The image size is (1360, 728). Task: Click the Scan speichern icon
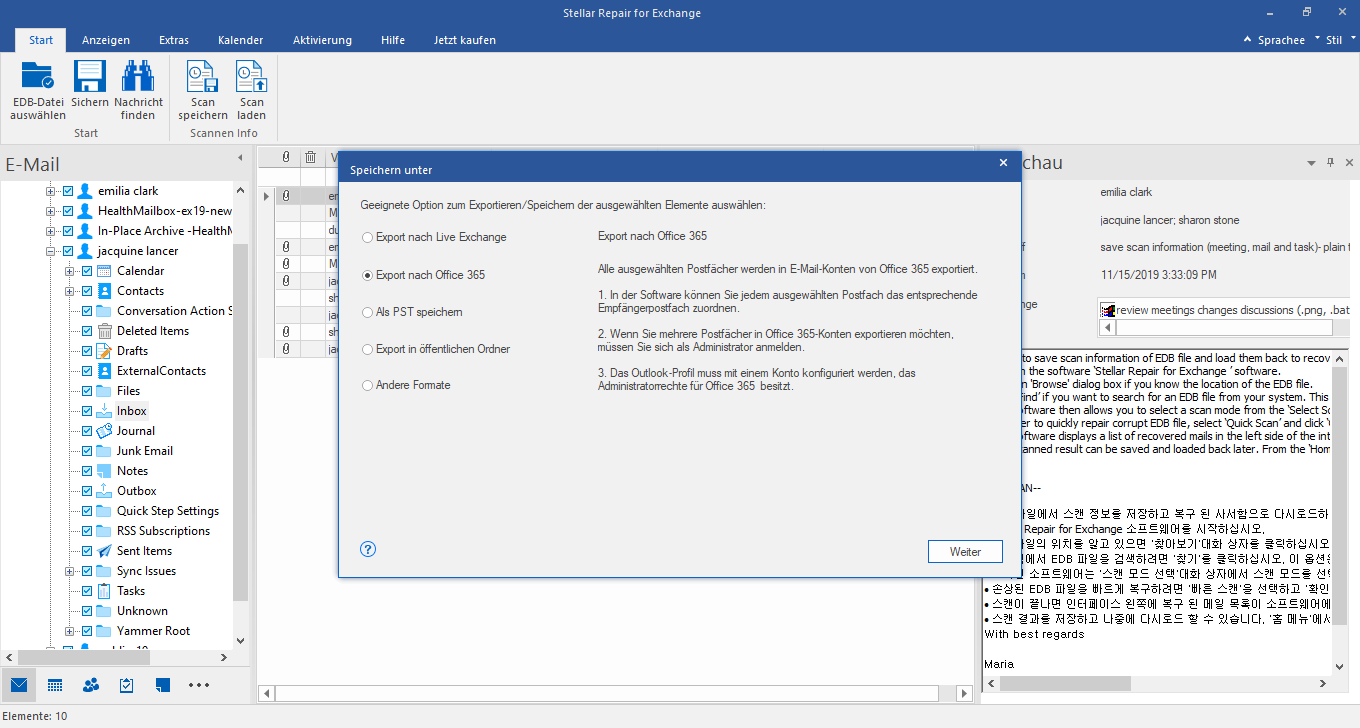[x=203, y=78]
